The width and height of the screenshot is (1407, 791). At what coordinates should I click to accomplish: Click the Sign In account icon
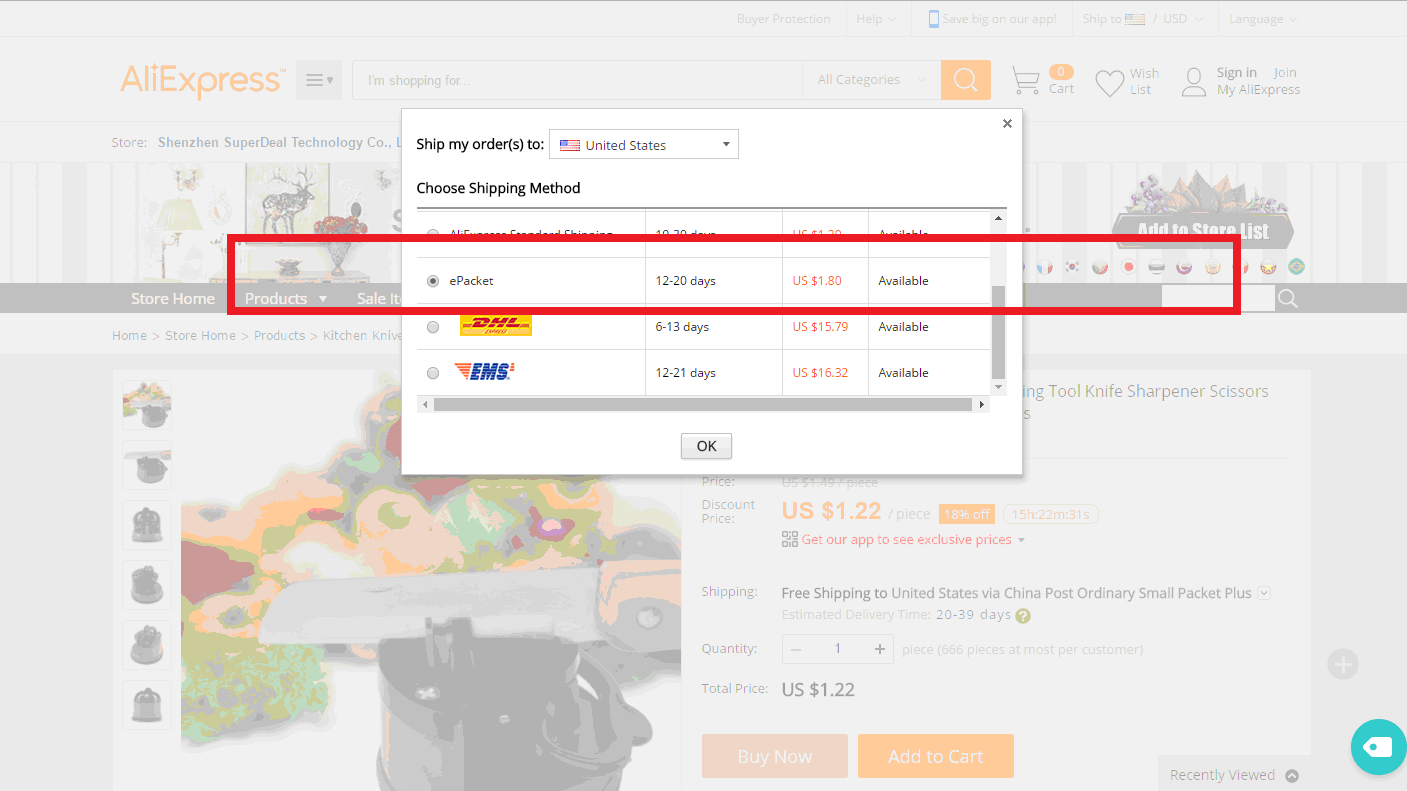(1192, 81)
